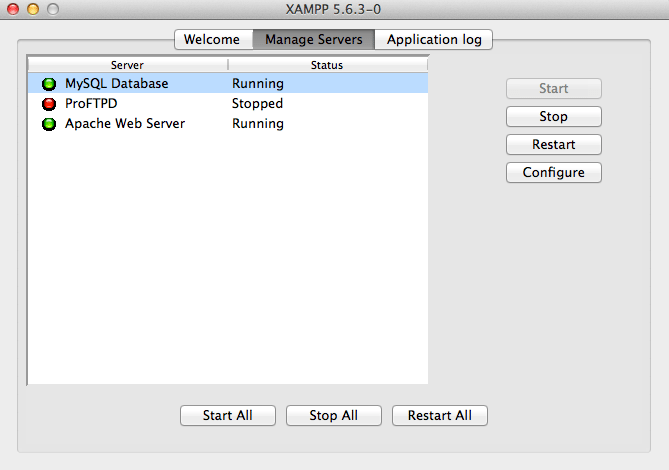Image resolution: width=669 pixels, height=470 pixels.
Task: Click the green status light beside MySQL Database
Action: tap(49, 84)
